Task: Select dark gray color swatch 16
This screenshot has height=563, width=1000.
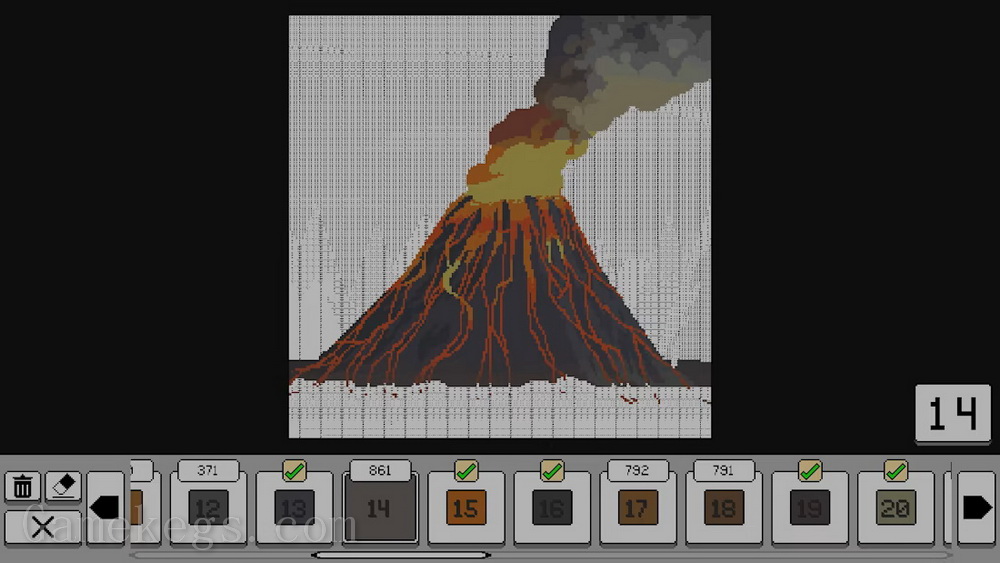Action: pyautogui.click(x=552, y=508)
